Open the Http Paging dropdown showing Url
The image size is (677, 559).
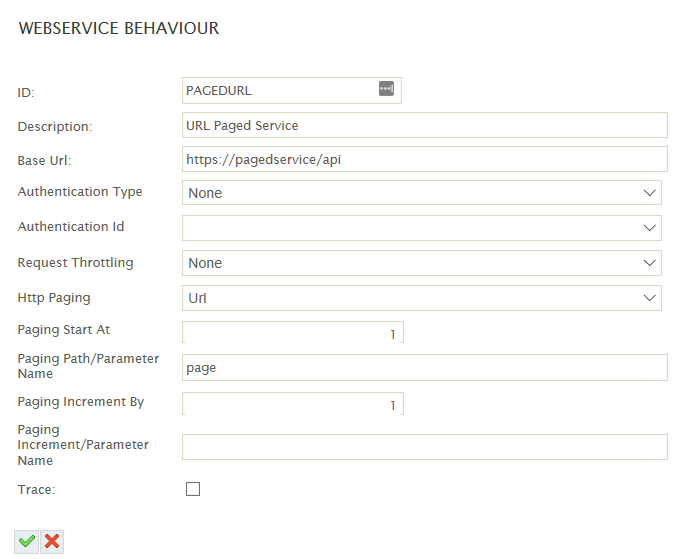(422, 298)
